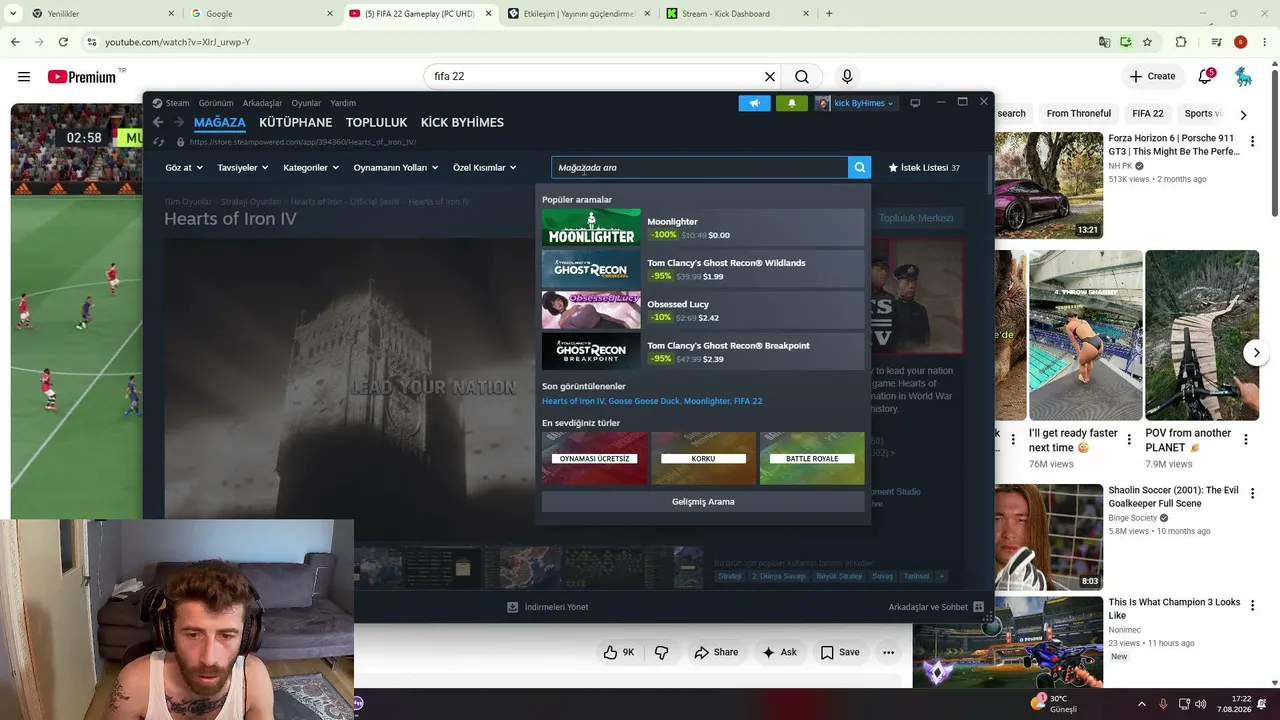Open YouTube guide hamburger menu
This screenshot has height=720, width=1280.
[x=24, y=77]
